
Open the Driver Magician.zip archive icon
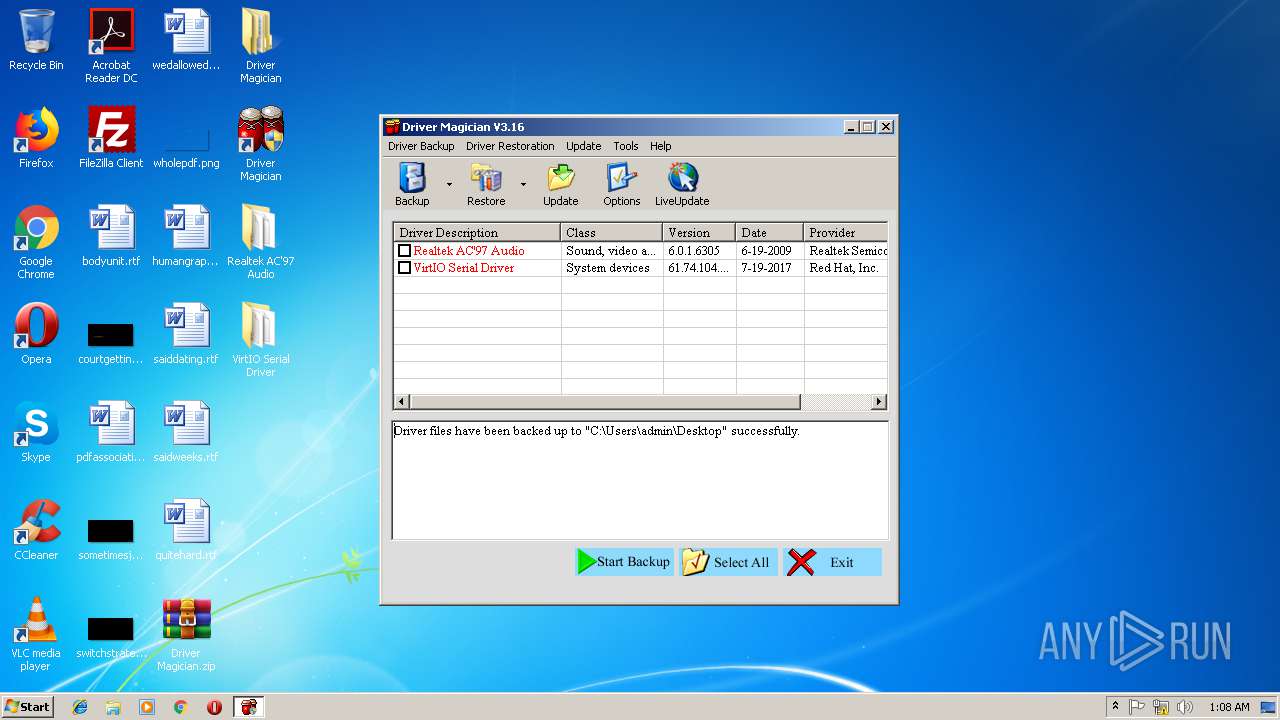click(x=186, y=634)
